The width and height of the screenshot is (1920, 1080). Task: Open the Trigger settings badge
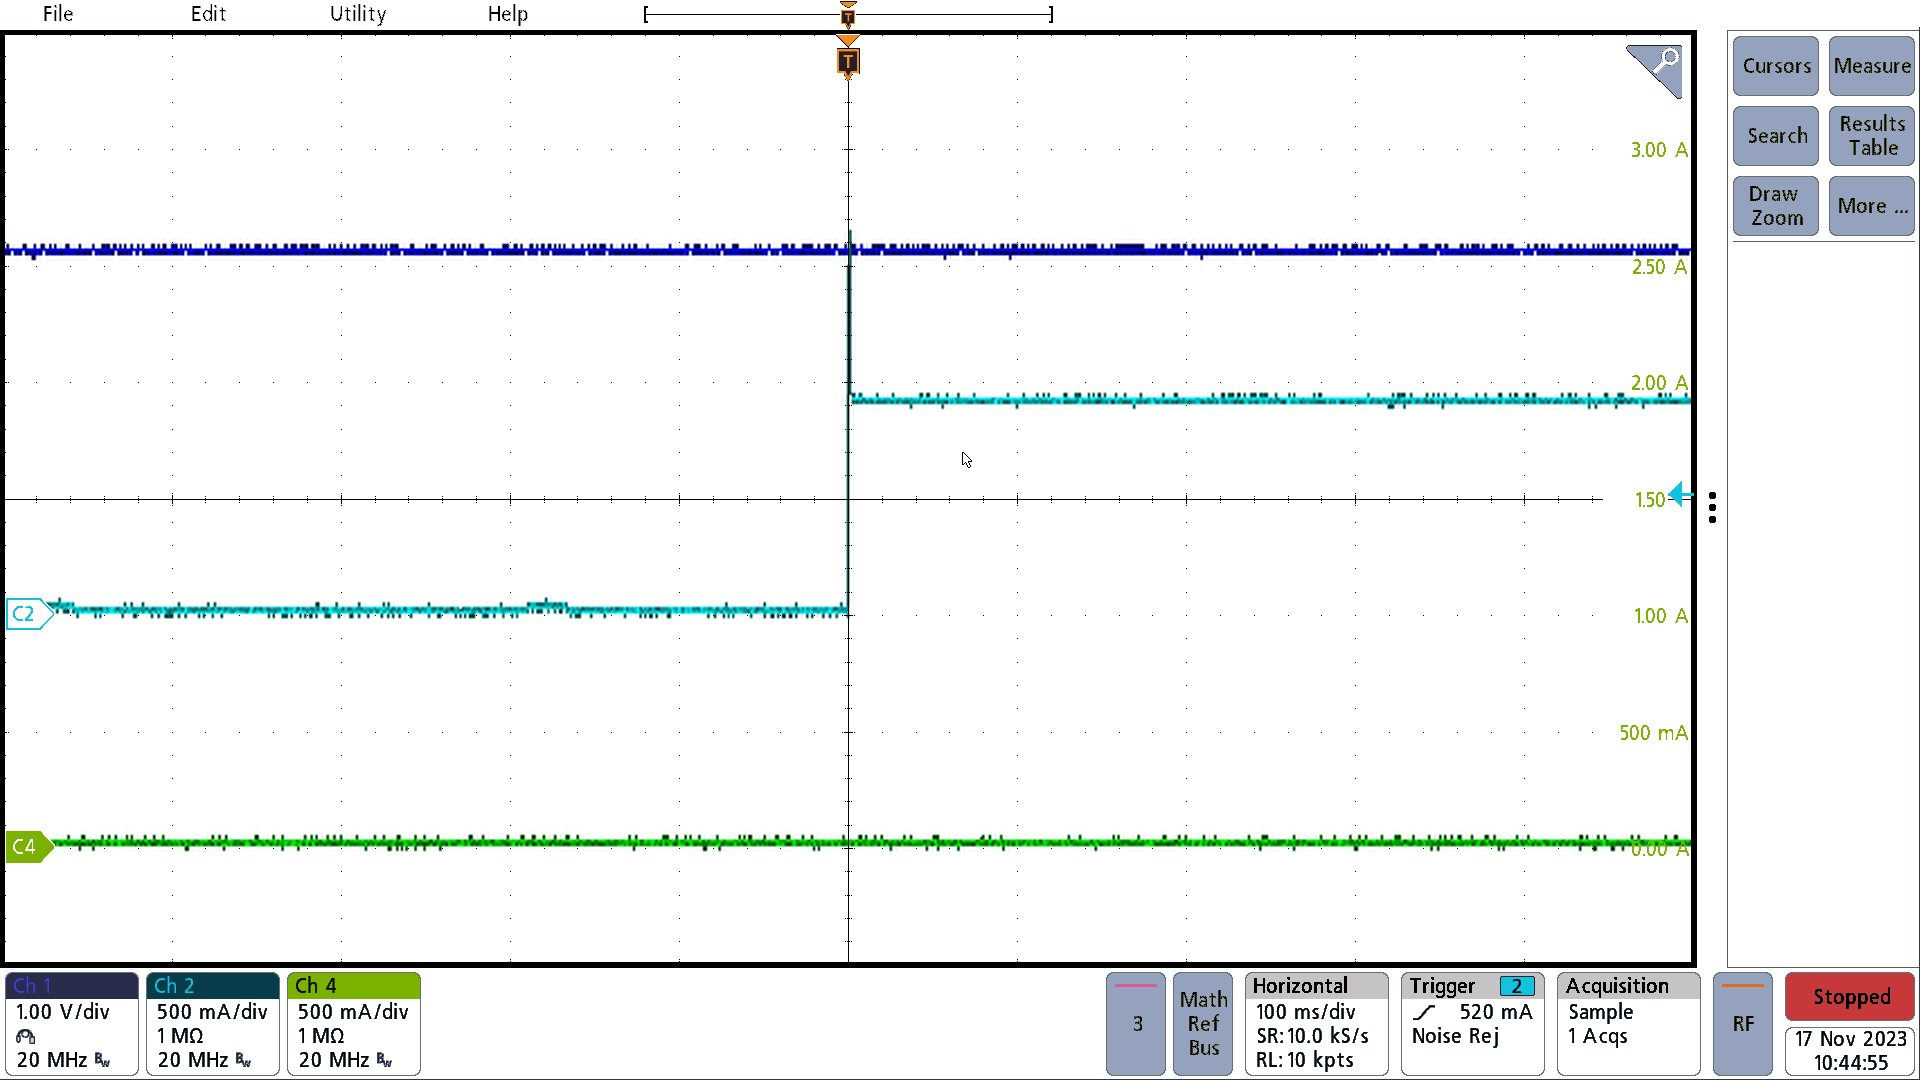pyautogui.click(x=1473, y=1024)
